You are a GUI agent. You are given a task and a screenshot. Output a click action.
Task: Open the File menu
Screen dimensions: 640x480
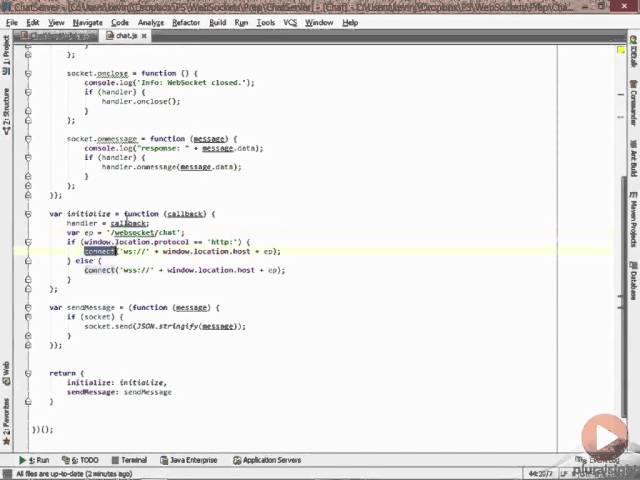12,23
